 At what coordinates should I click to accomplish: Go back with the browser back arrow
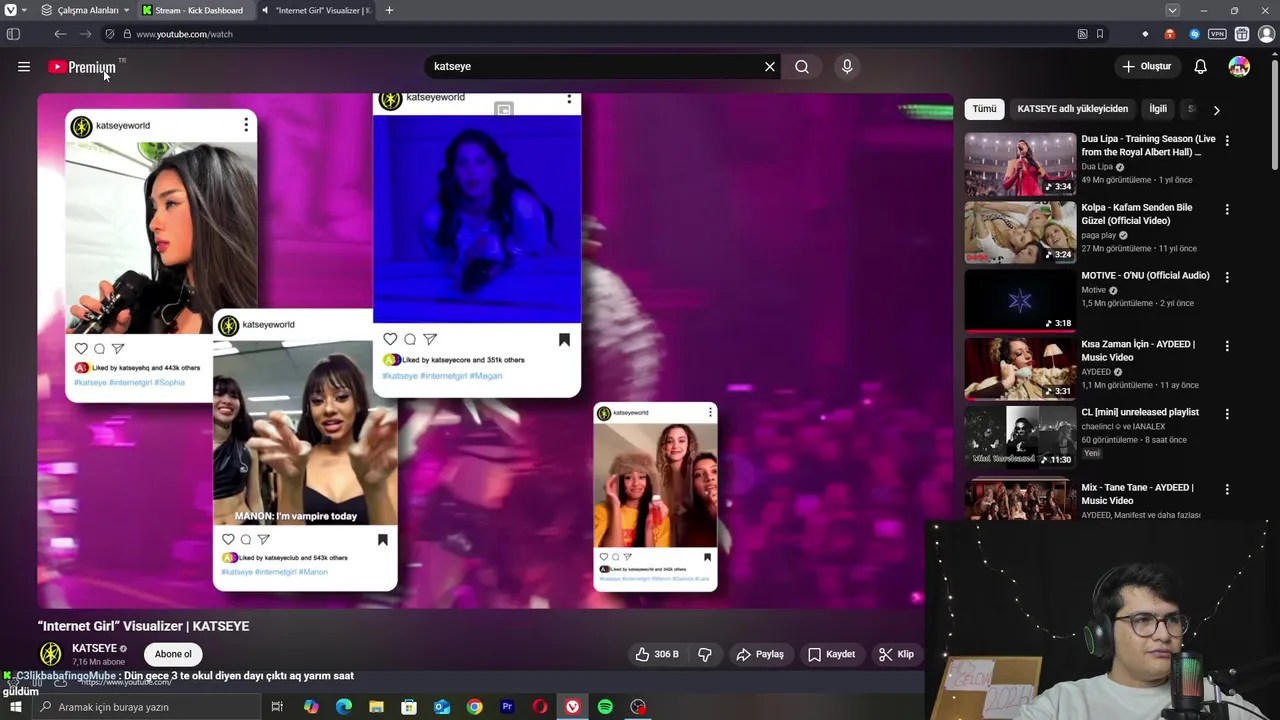[x=60, y=34]
